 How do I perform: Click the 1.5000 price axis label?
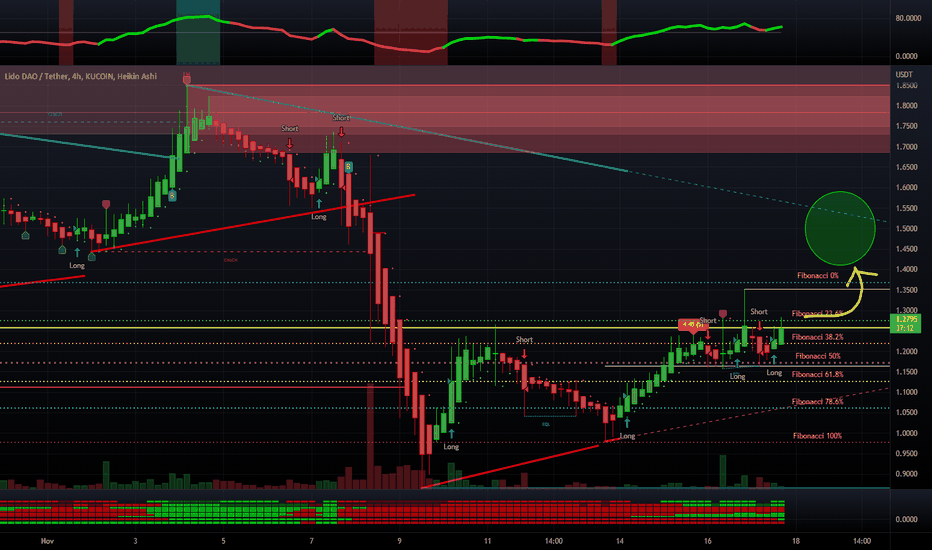906,229
